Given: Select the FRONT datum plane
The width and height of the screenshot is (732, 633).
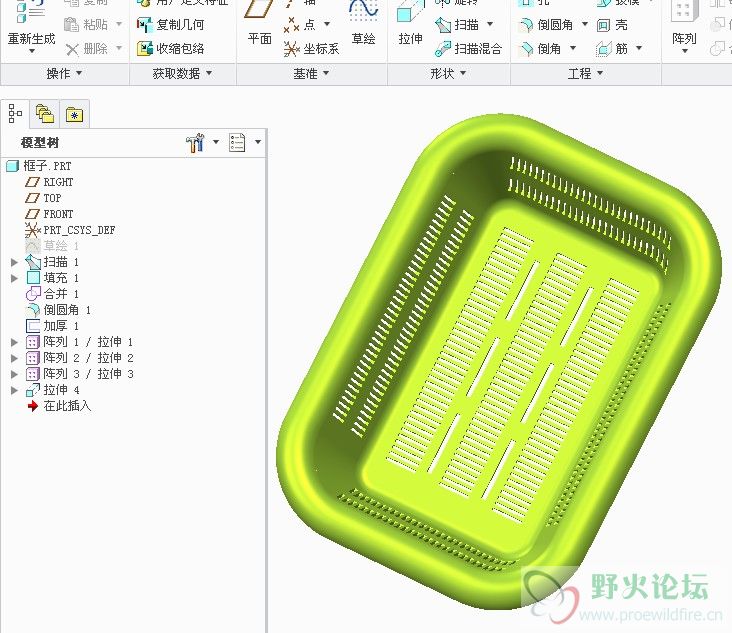Looking at the screenshot, I should (x=49, y=214).
